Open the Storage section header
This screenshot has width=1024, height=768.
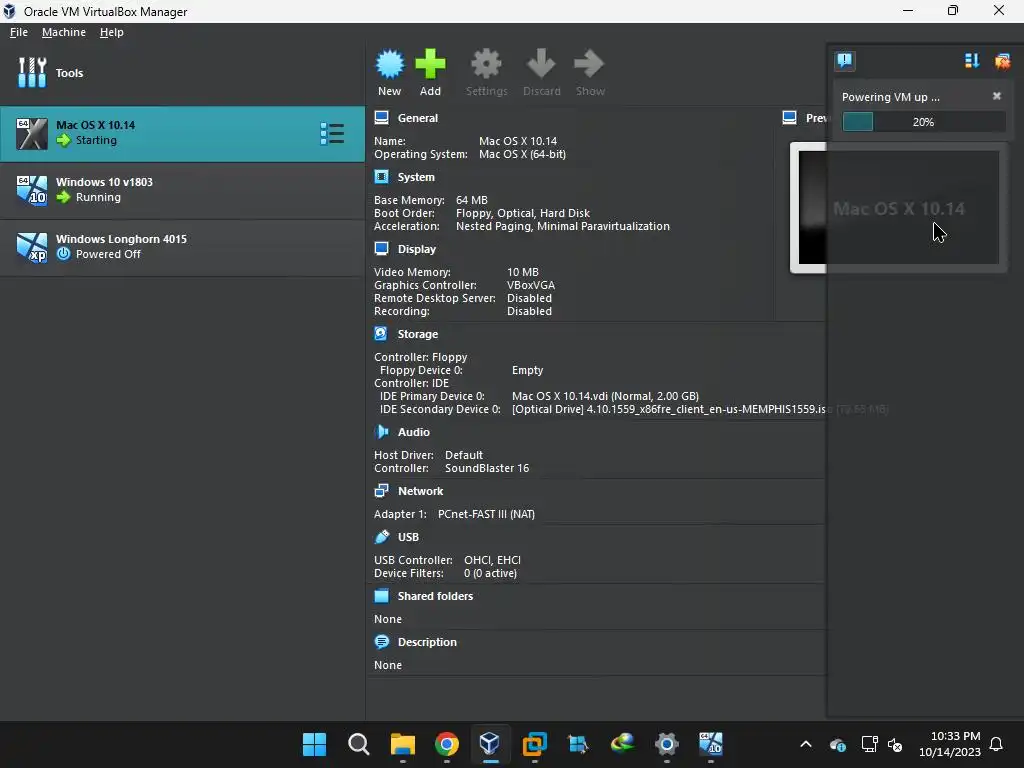(x=418, y=334)
